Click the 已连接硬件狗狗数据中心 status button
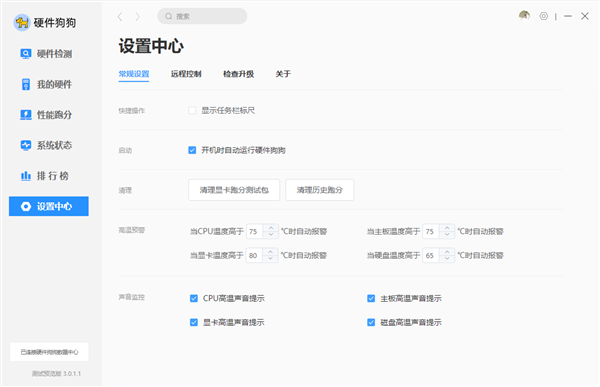This screenshot has width=600, height=387. (49, 352)
